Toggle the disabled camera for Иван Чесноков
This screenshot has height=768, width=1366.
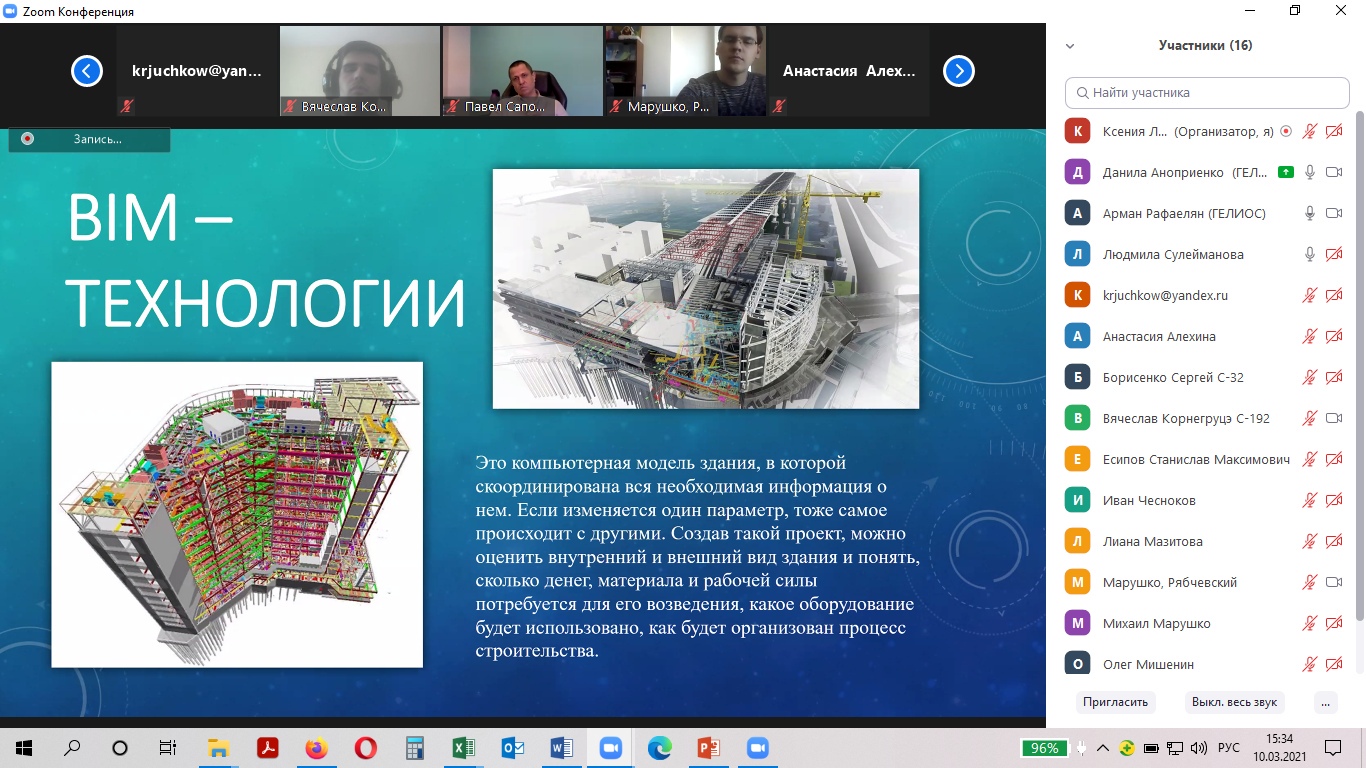(1333, 500)
